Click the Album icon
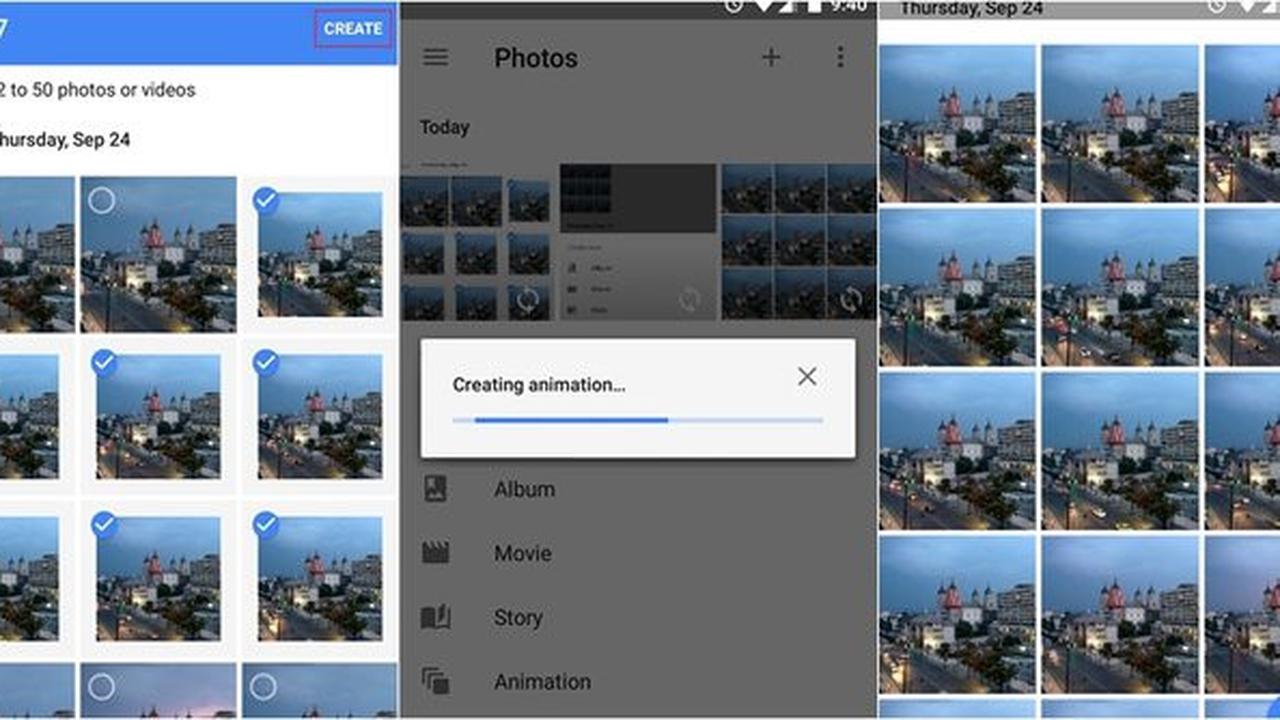 [x=436, y=489]
